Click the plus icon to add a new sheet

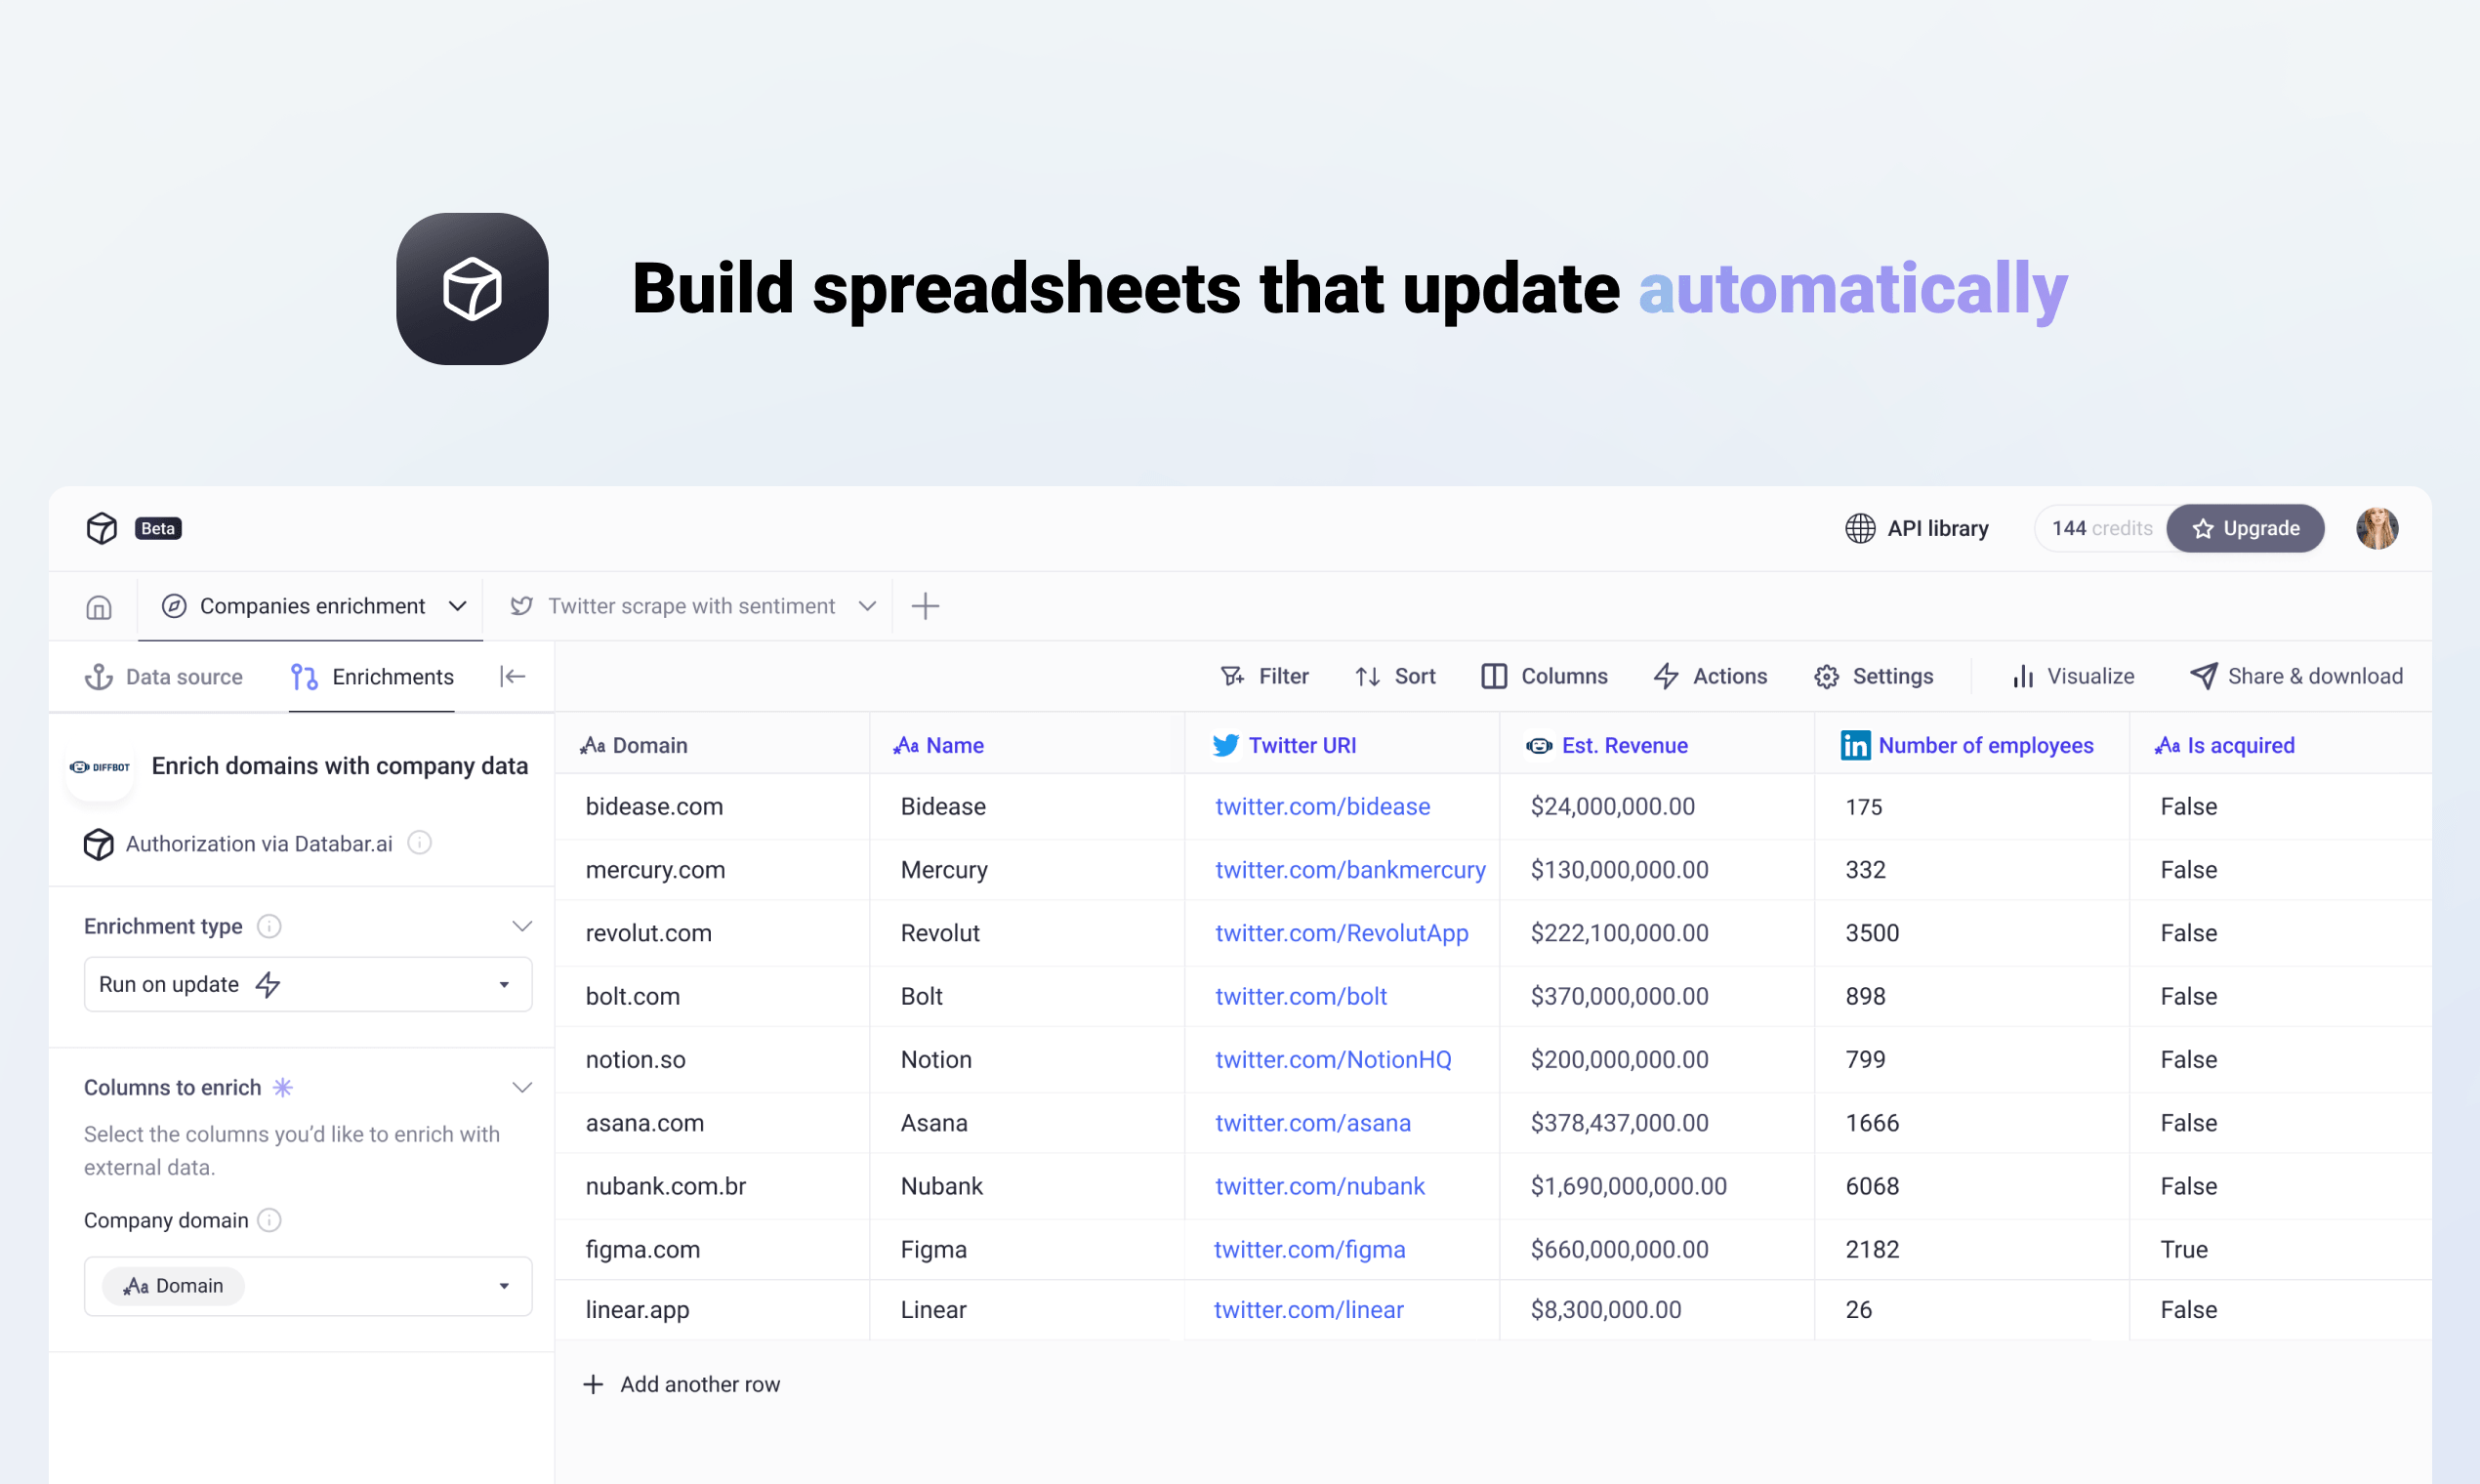(925, 605)
